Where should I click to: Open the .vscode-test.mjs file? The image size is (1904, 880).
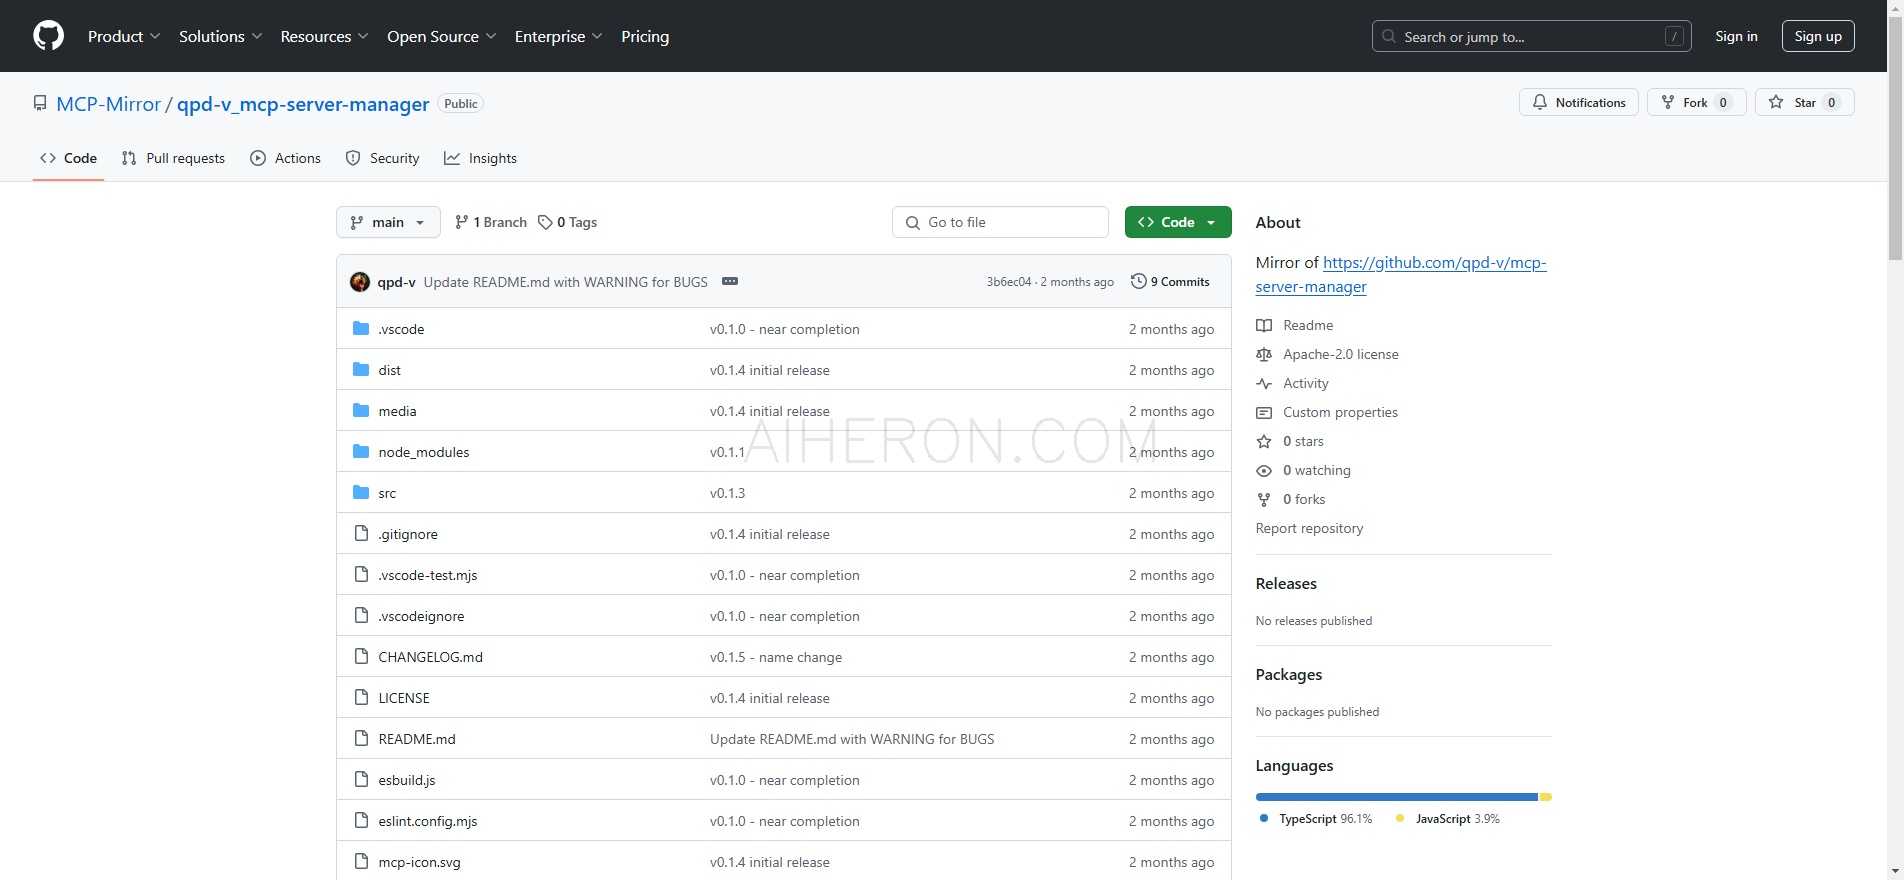427,575
